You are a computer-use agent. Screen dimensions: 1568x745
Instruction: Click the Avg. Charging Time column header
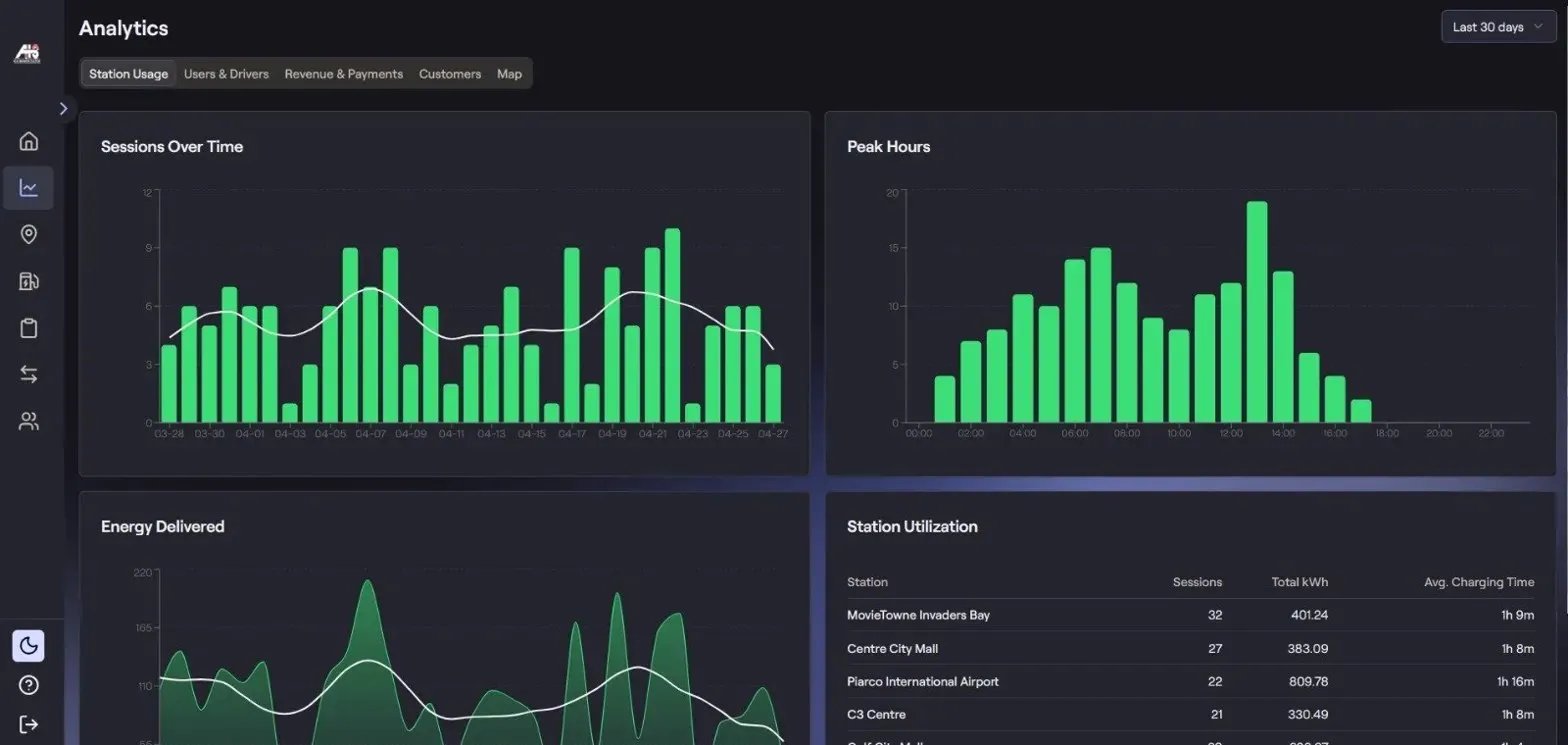coord(1479,582)
